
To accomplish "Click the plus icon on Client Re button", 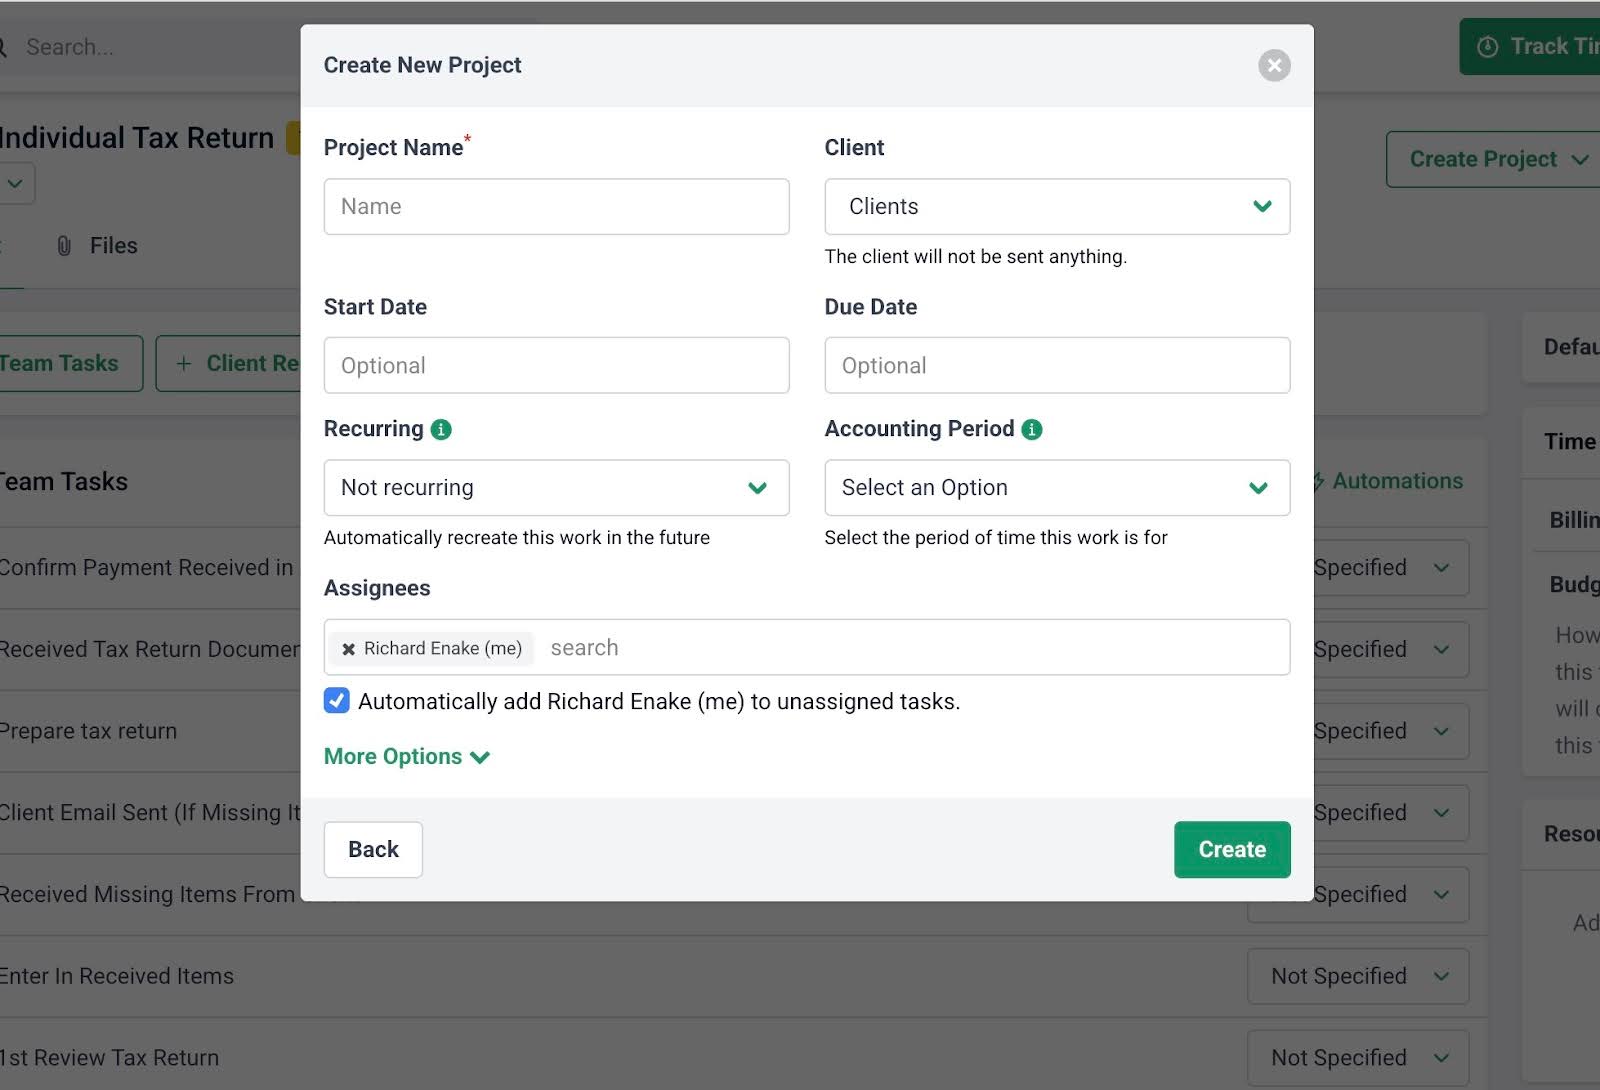I will [184, 363].
